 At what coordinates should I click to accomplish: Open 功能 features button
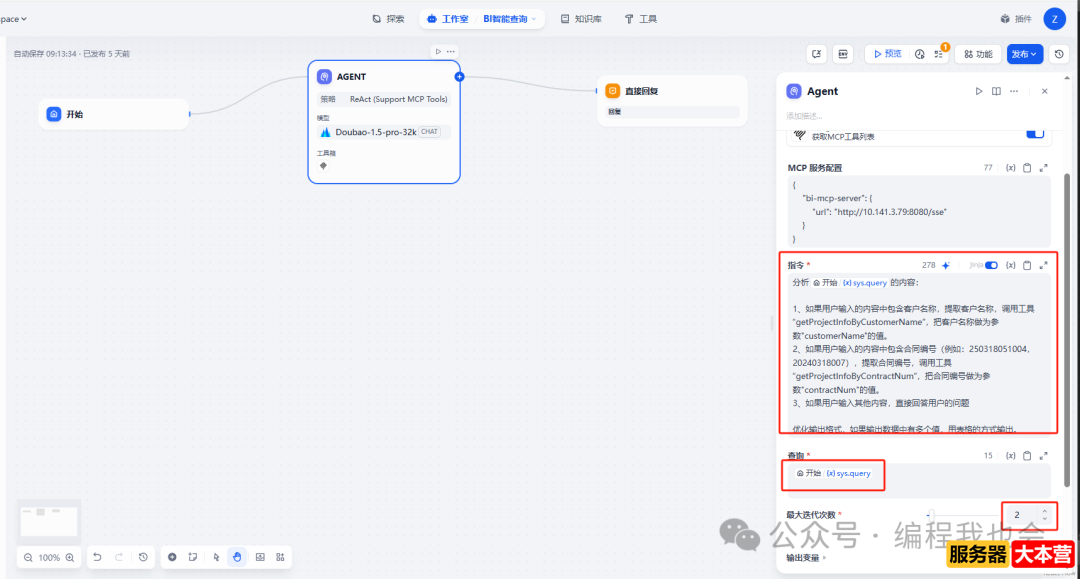pyautogui.click(x=978, y=54)
